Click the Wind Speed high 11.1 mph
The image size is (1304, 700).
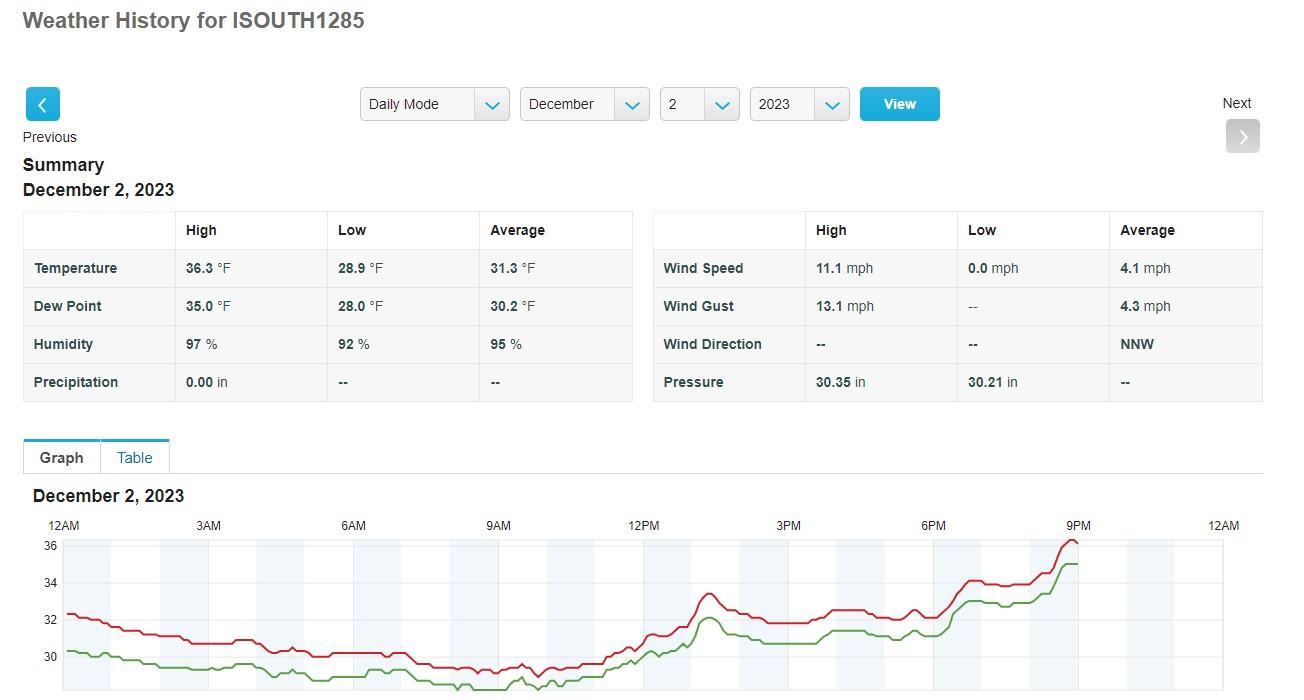pyautogui.click(x=844, y=268)
